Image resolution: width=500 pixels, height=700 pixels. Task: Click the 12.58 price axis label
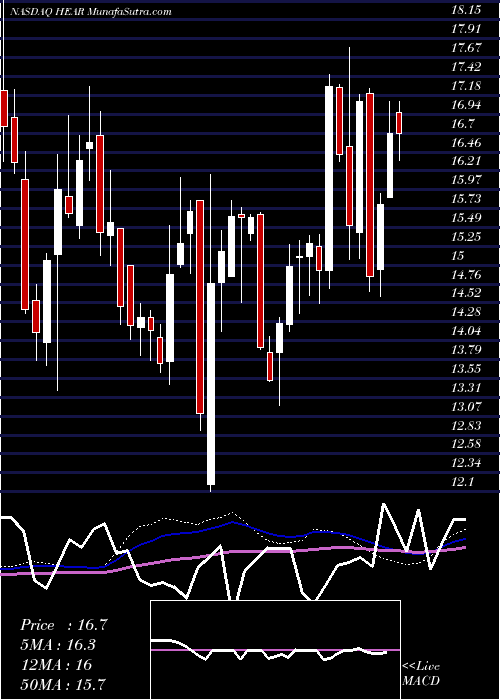[466, 444]
